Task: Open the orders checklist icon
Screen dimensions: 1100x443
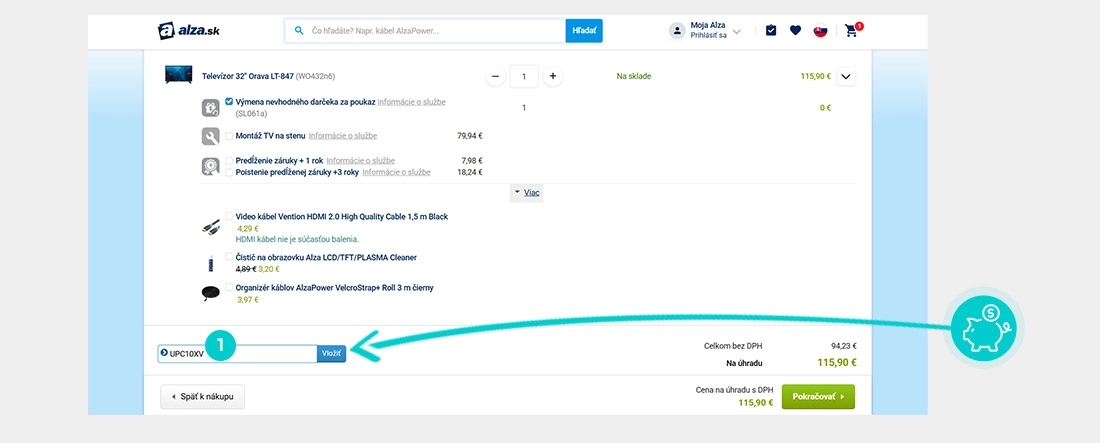Action: coord(771,31)
